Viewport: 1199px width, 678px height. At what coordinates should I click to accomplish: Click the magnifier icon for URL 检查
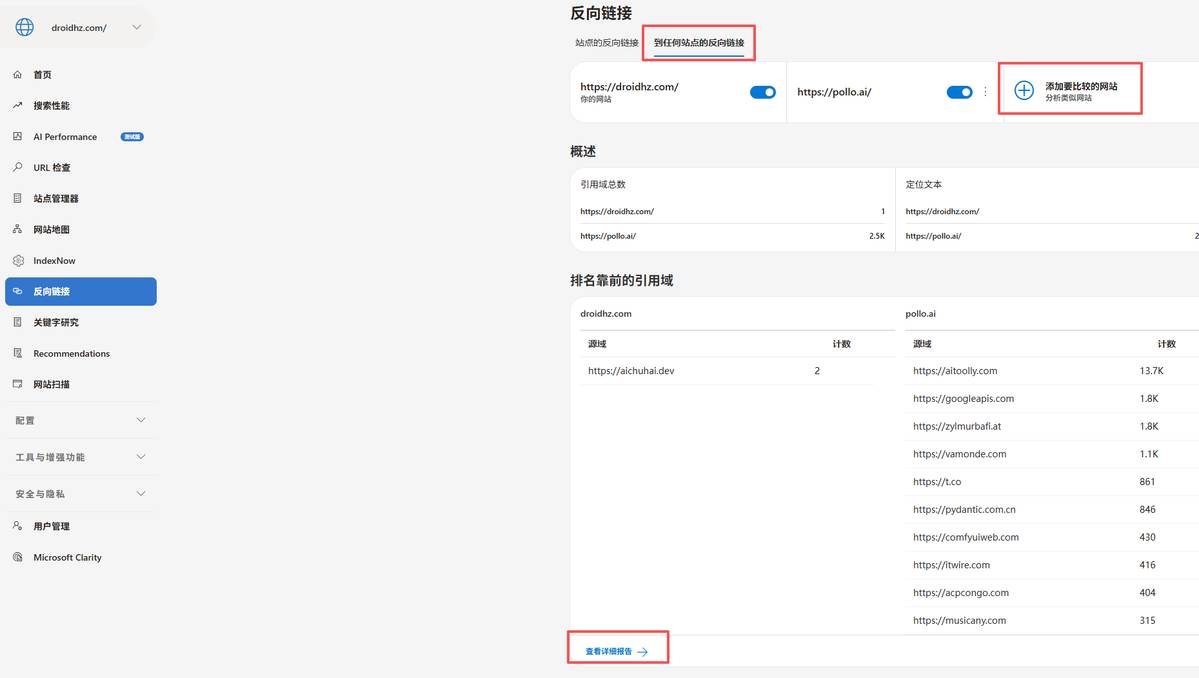pyautogui.click(x=18, y=167)
